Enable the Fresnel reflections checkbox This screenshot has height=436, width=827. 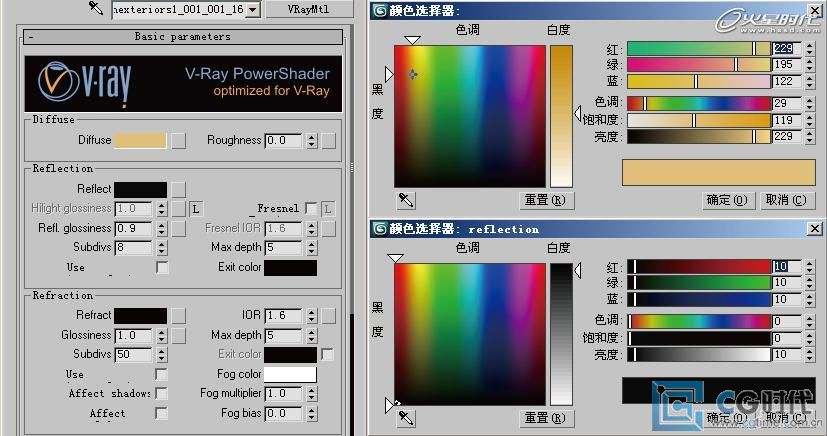click(311, 209)
